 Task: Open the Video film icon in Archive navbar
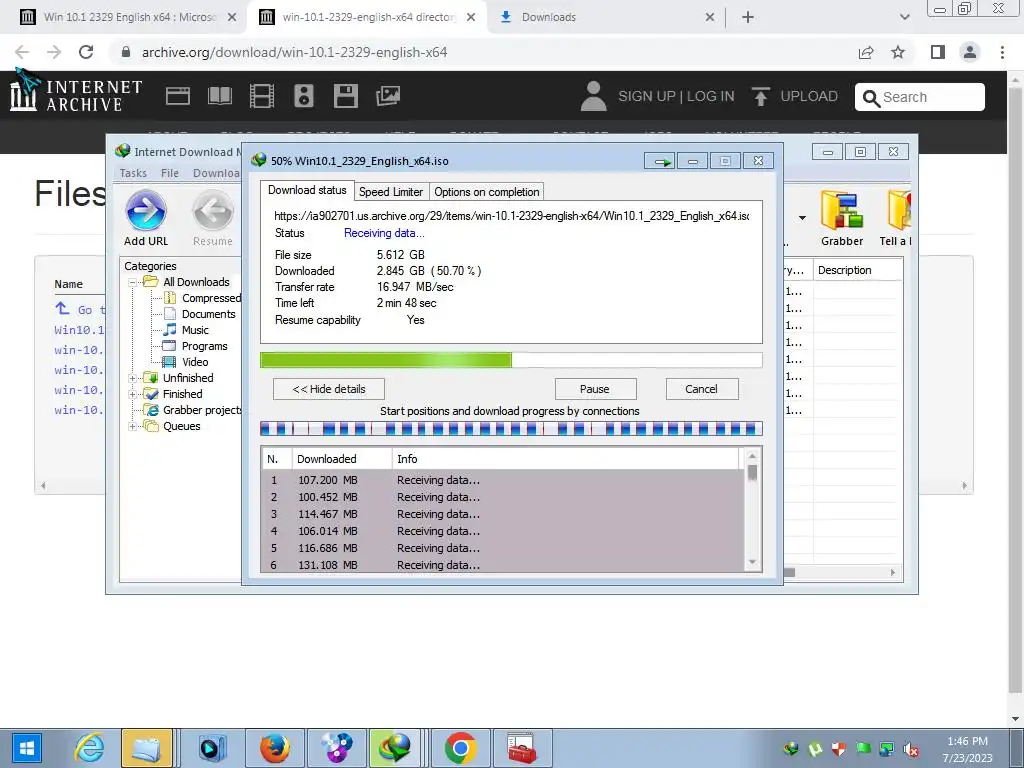pyautogui.click(x=262, y=96)
